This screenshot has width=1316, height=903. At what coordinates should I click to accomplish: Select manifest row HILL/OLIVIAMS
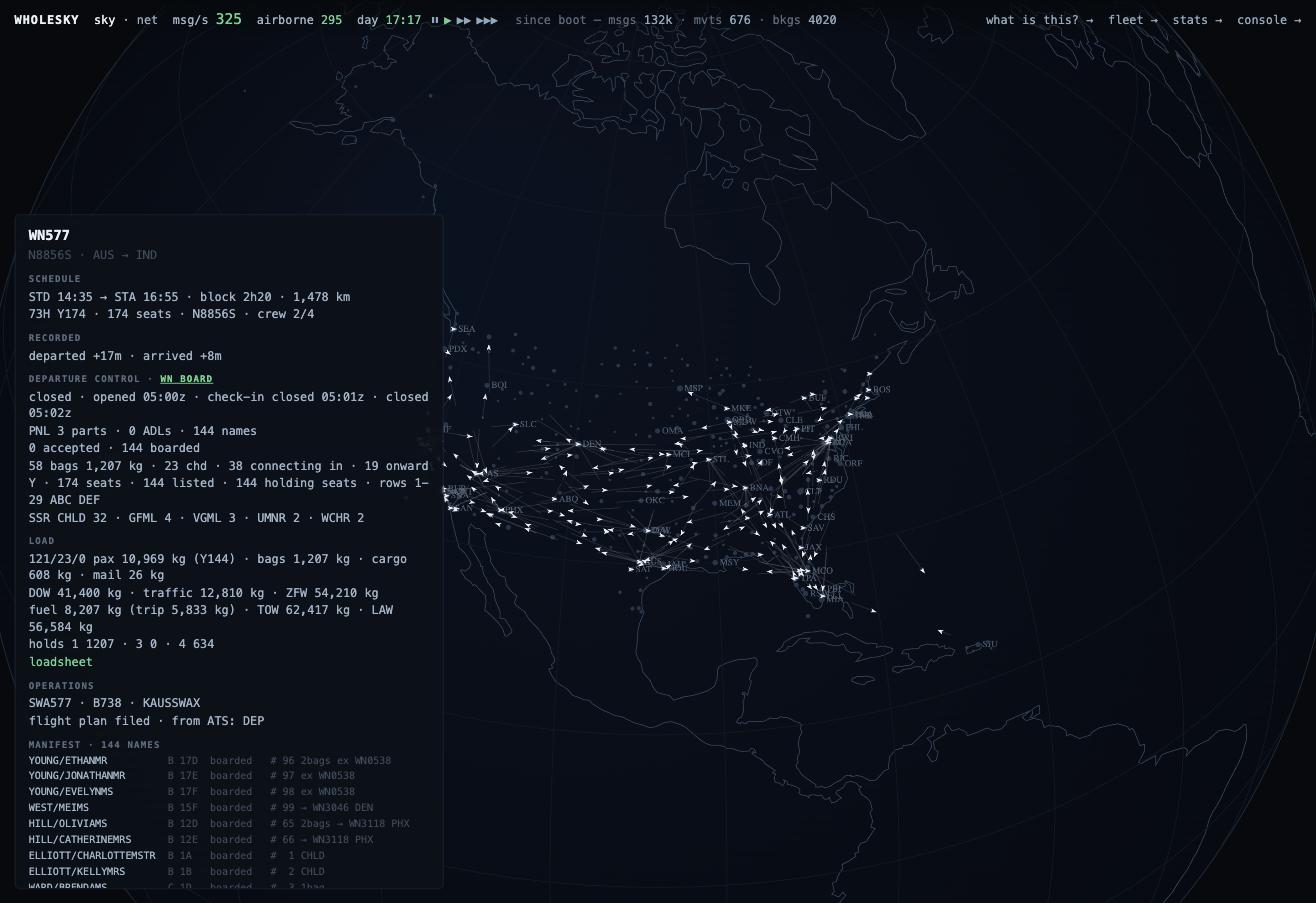coord(228,824)
